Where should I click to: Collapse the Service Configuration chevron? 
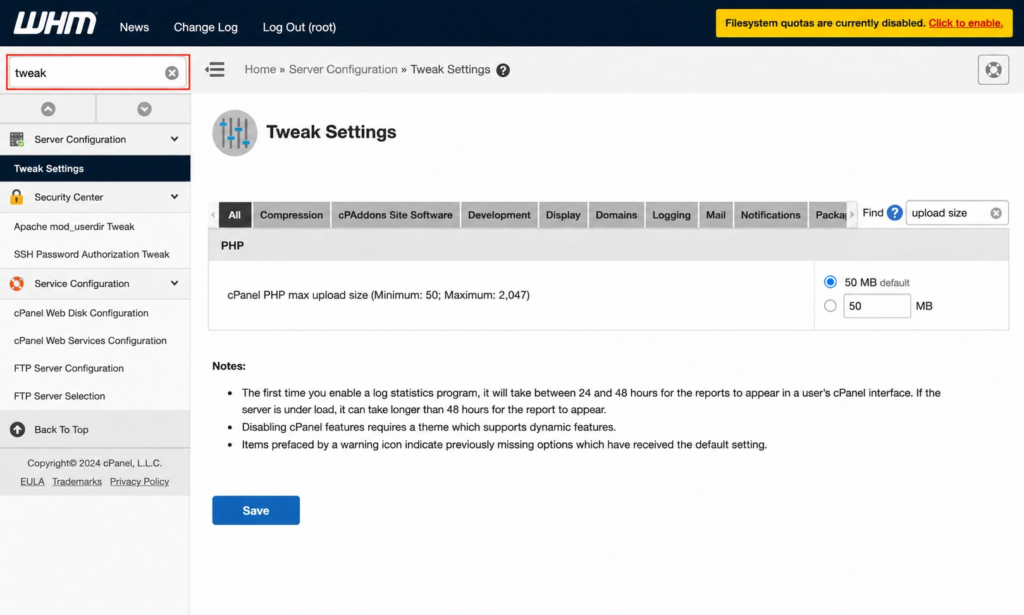(174, 283)
